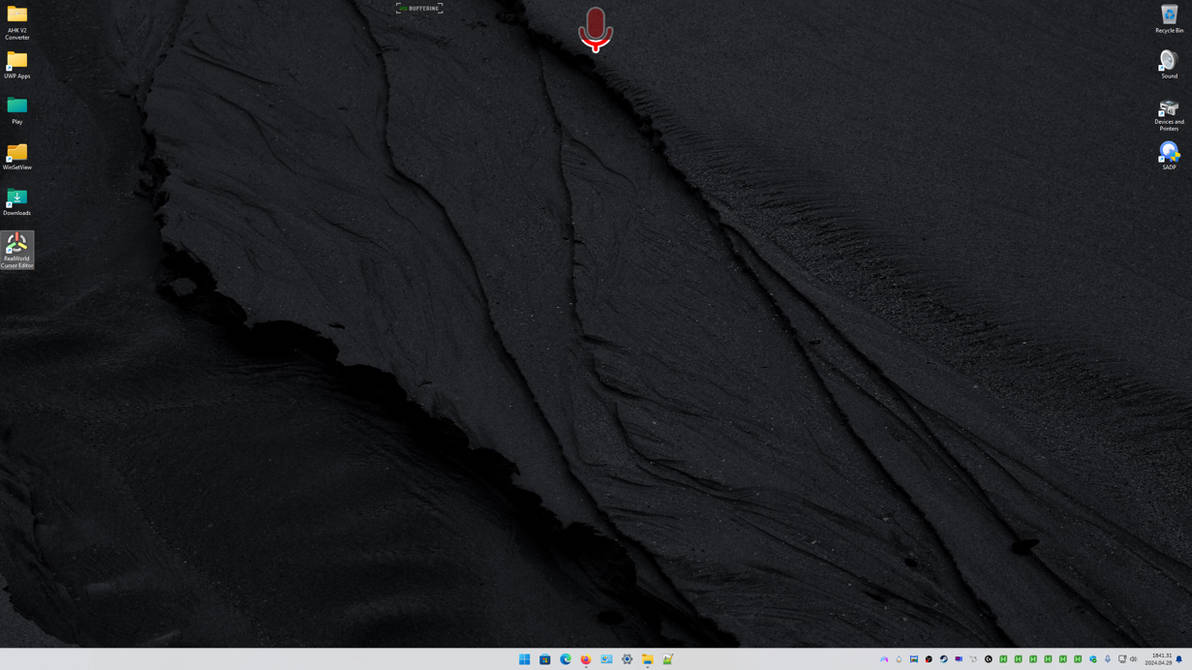Launch RealWorld Cursor Editor
The height and width of the screenshot is (670, 1192).
[16, 245]
